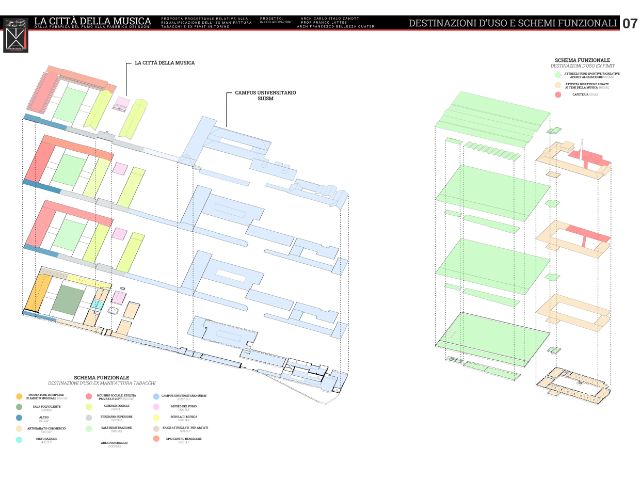Click the orange legend dot in the bottom legend
Image resolution: width=640 pixels, height=480 pixels.
click(x=19, y=396)
